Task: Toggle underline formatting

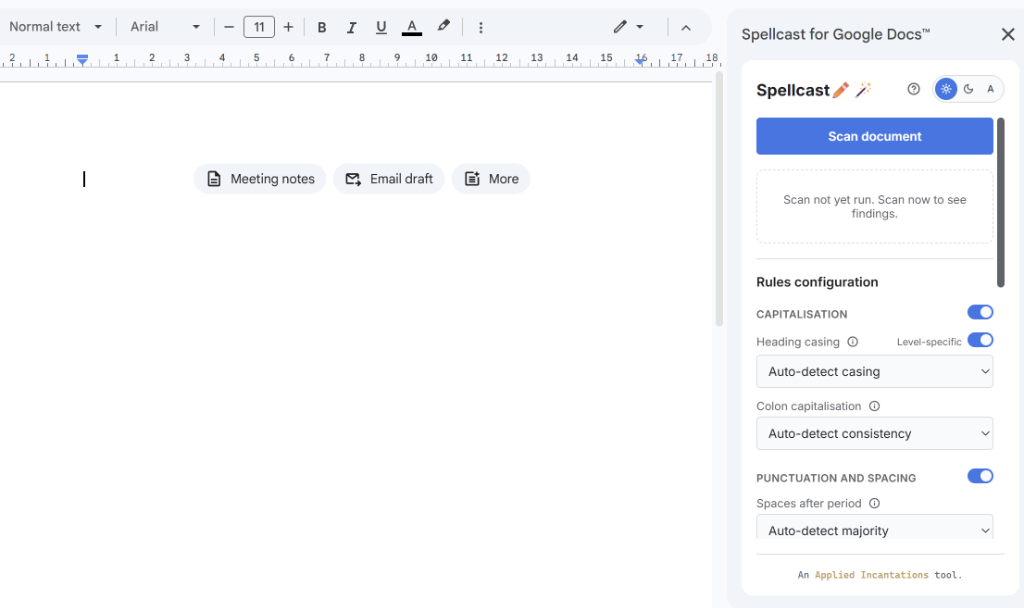Action: click(x=381, y=27)
